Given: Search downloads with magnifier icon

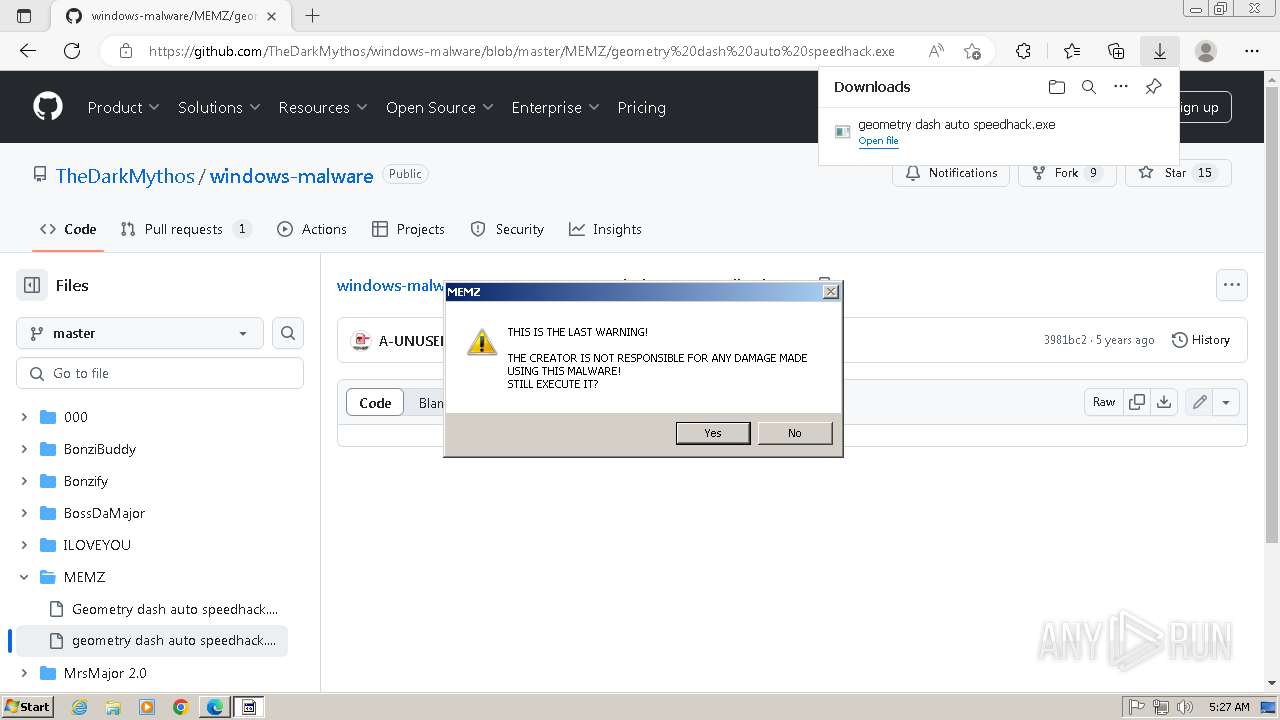Looking at the screenshot, I should tap(1089, 87).
